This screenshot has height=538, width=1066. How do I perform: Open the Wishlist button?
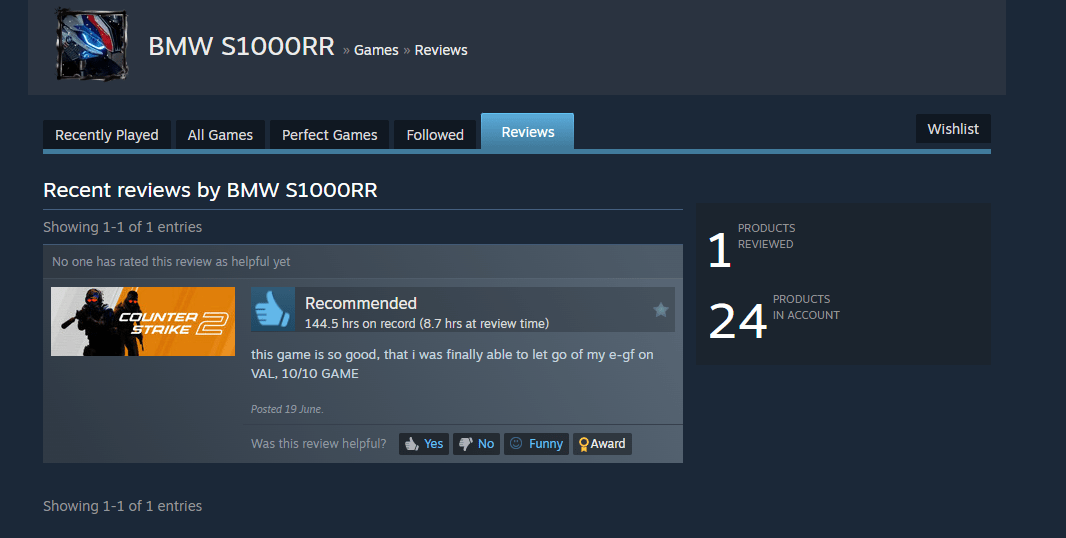coord(953,129)
